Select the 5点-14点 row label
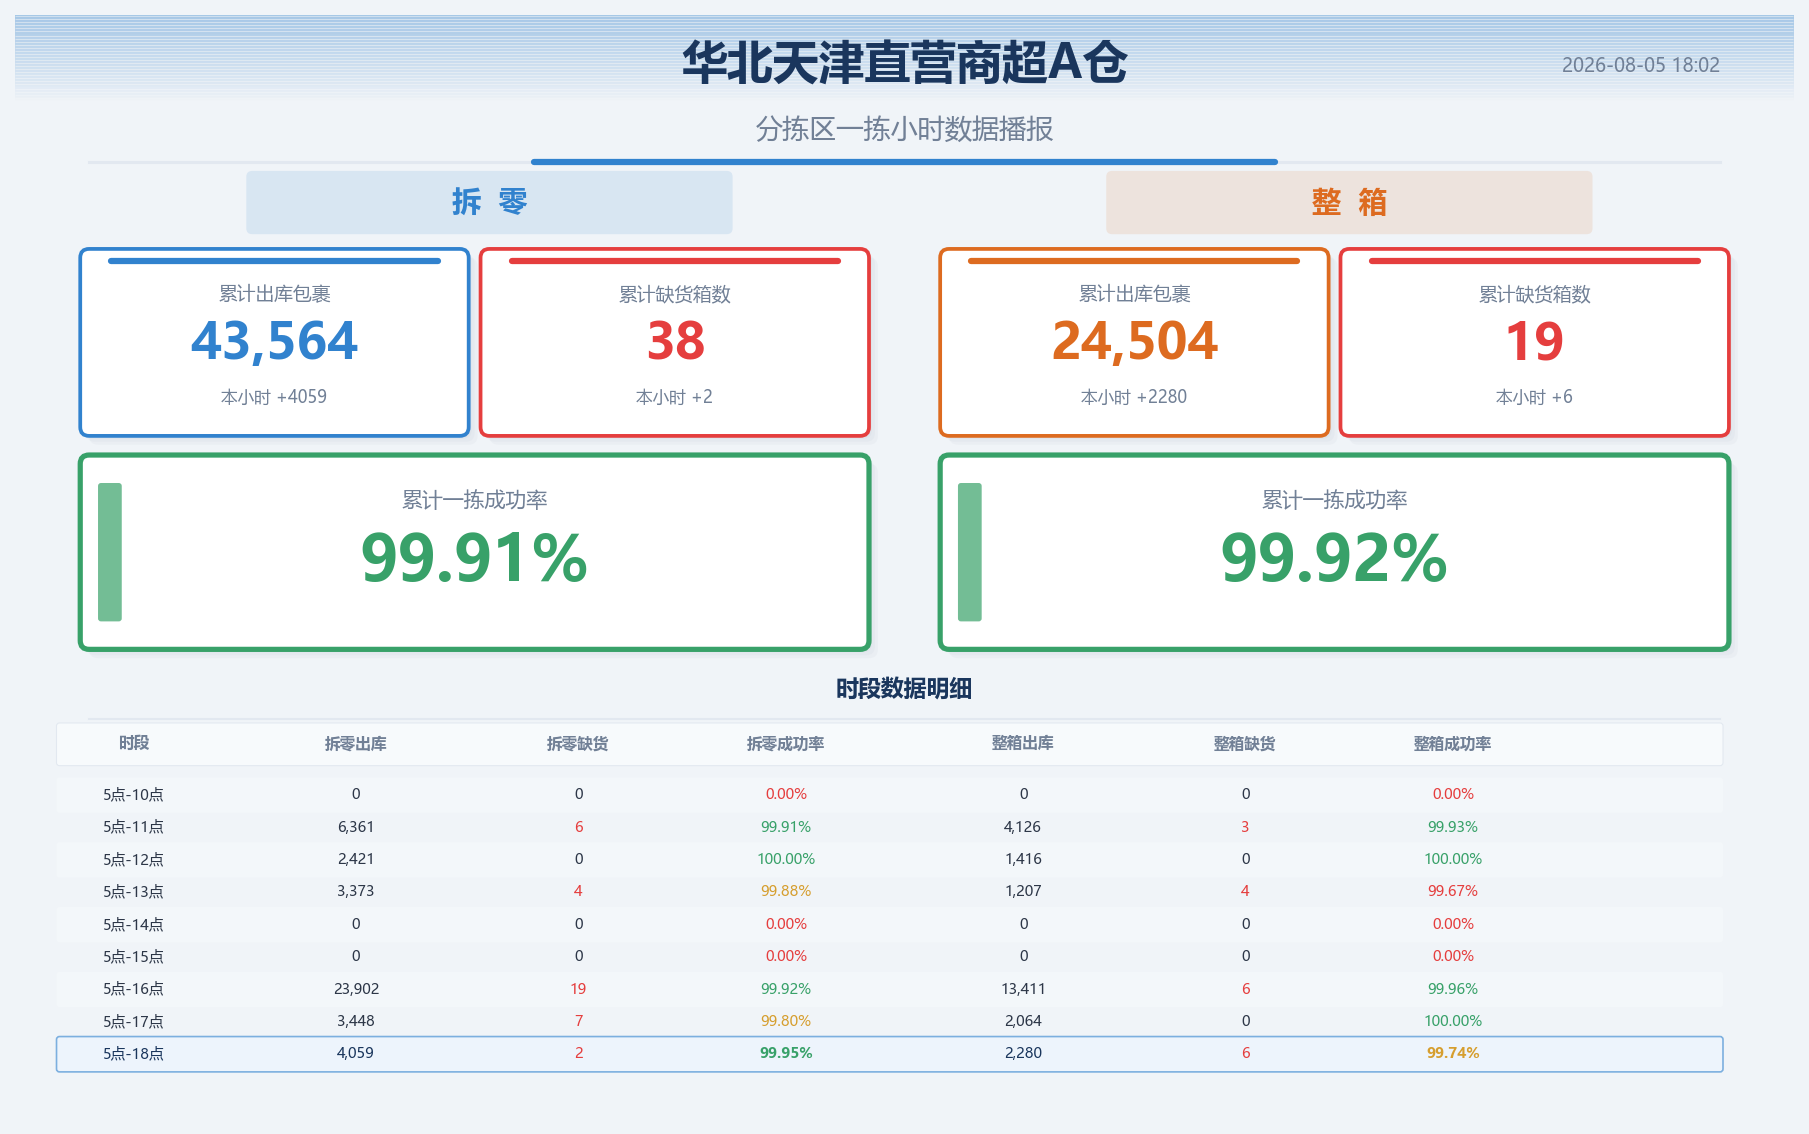 133,924
